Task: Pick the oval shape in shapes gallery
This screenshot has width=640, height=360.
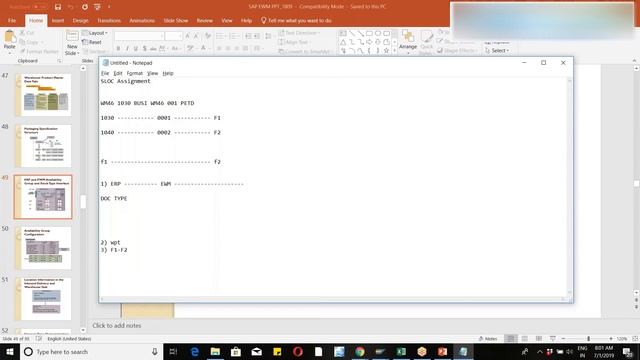Action: [378, 33]
